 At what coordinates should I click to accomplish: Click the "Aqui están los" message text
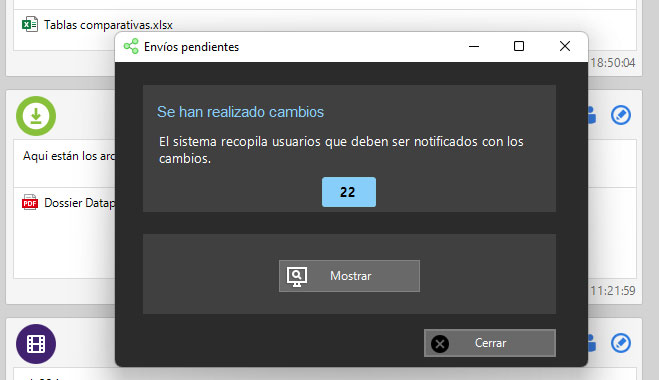click(x=60, y=156)
